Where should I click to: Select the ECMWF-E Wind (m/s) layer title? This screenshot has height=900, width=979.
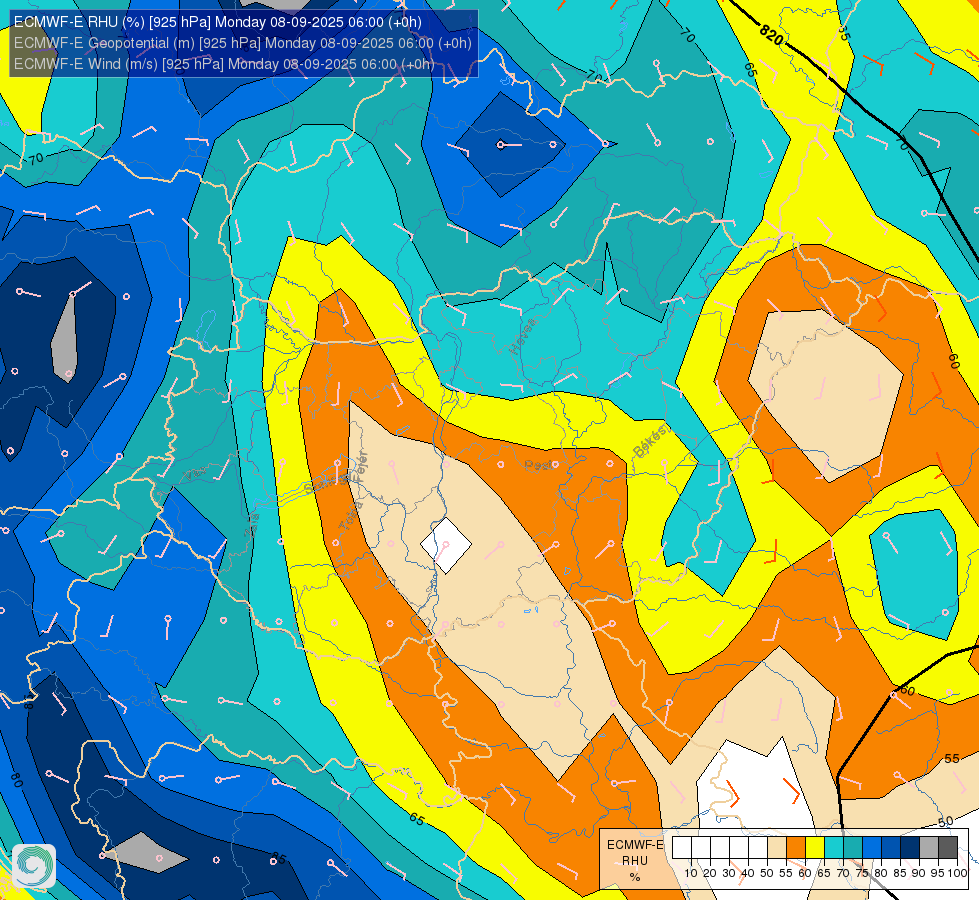click(224, 64)
